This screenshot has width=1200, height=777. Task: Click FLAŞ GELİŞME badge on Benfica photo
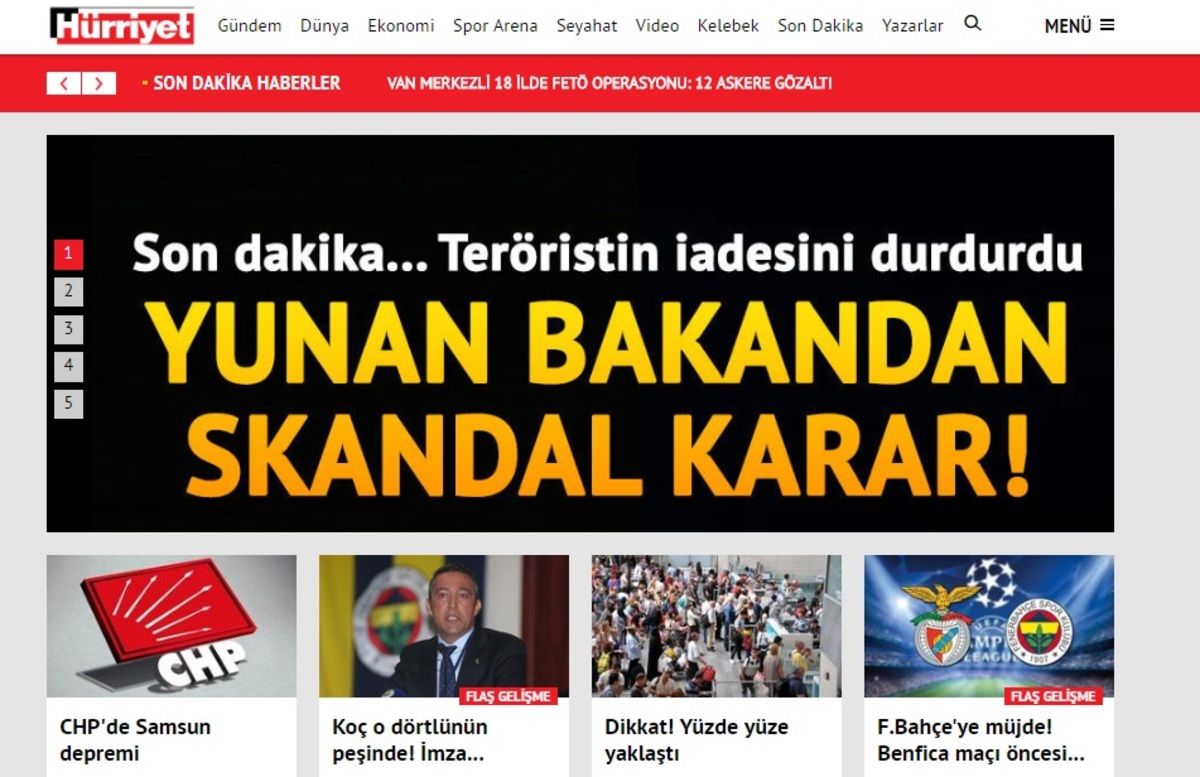[x=1054, y=696]
